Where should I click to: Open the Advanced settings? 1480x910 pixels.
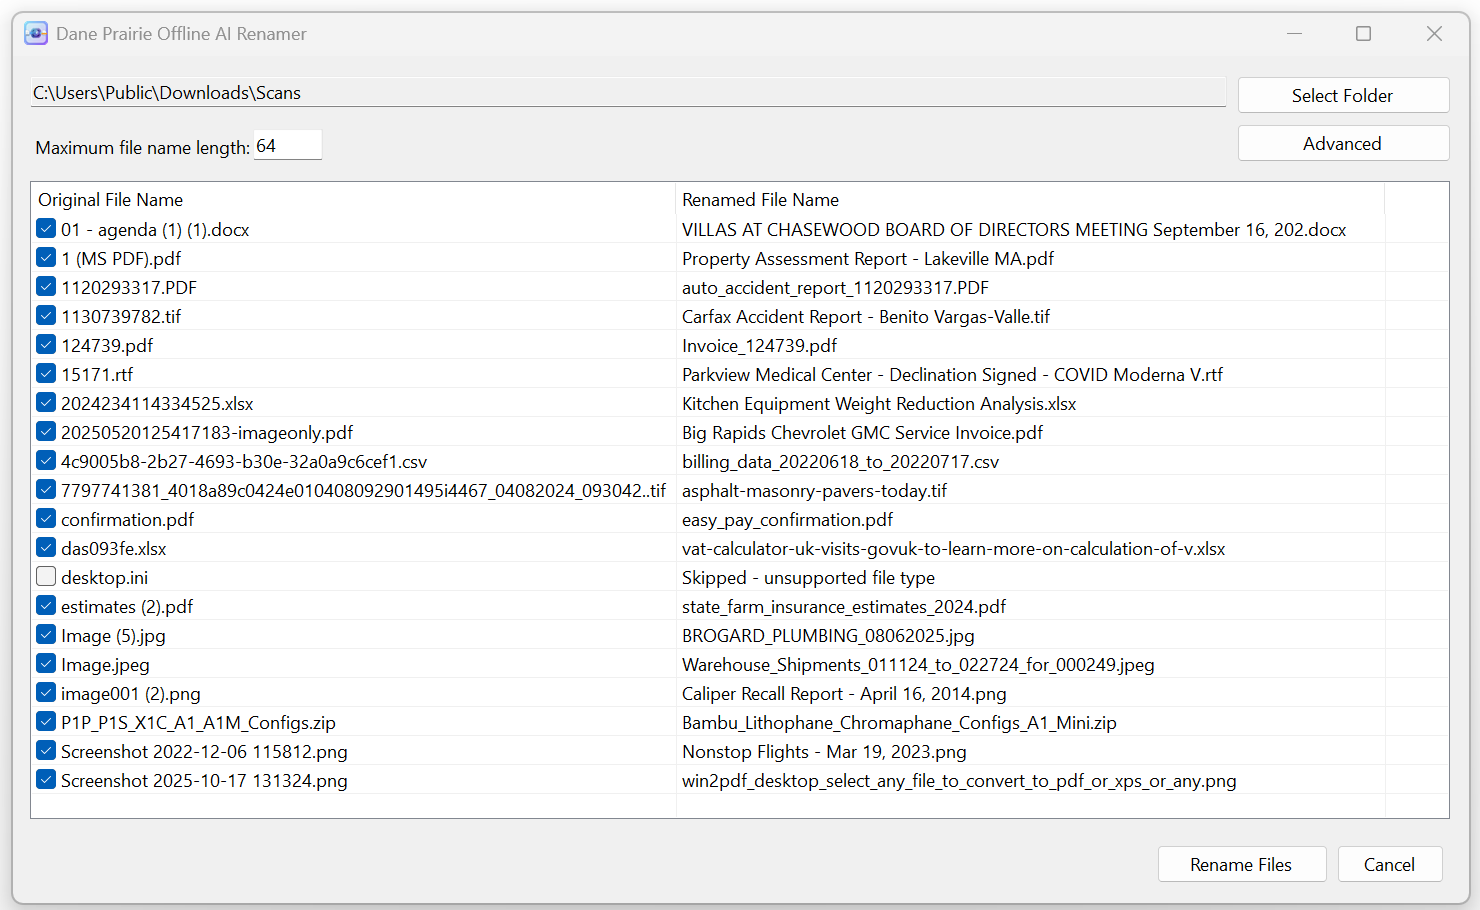click(1343, 143)
